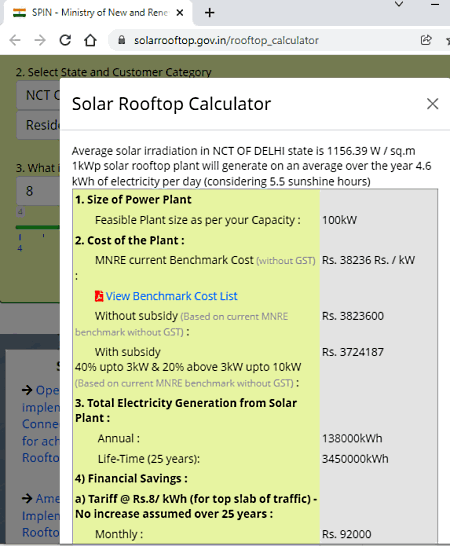
Task: Click the India flag favicon on tab
Action: point(20,13)
